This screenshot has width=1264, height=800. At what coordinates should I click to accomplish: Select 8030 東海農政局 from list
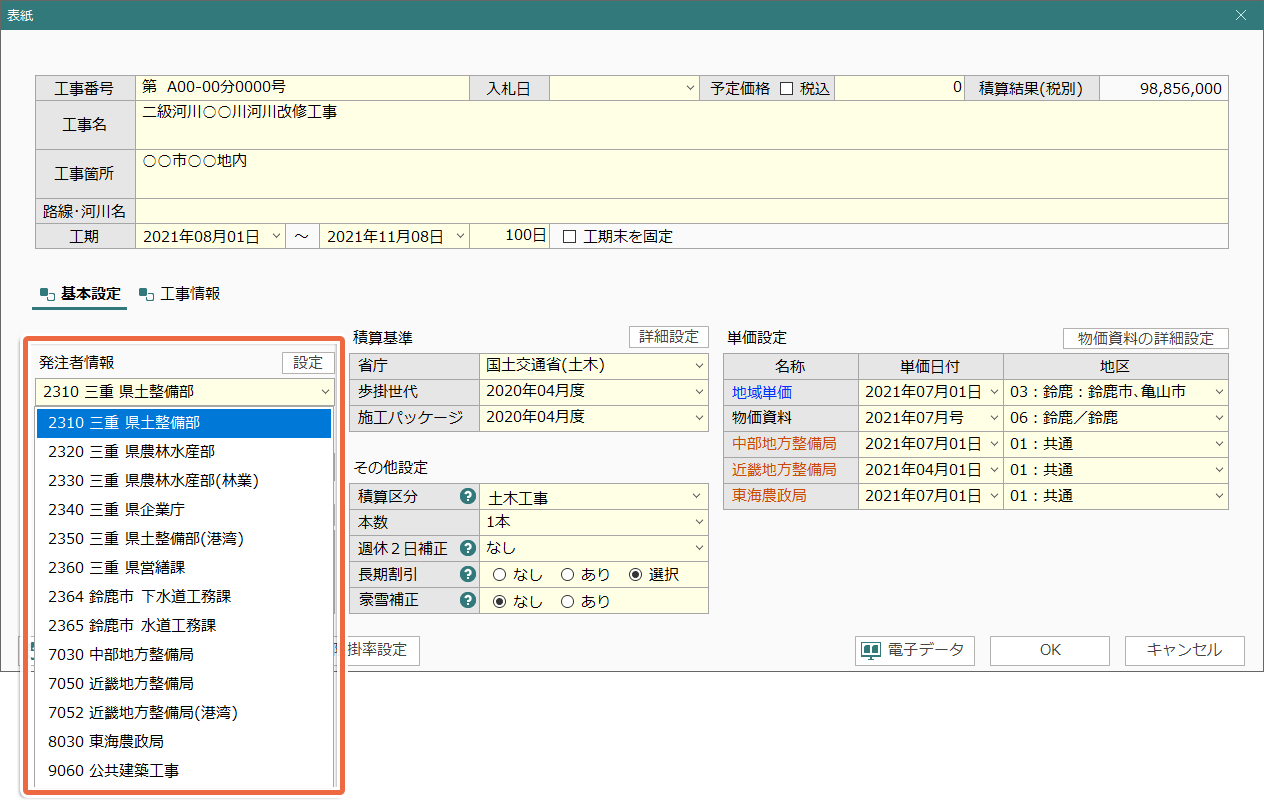[184, 742]
